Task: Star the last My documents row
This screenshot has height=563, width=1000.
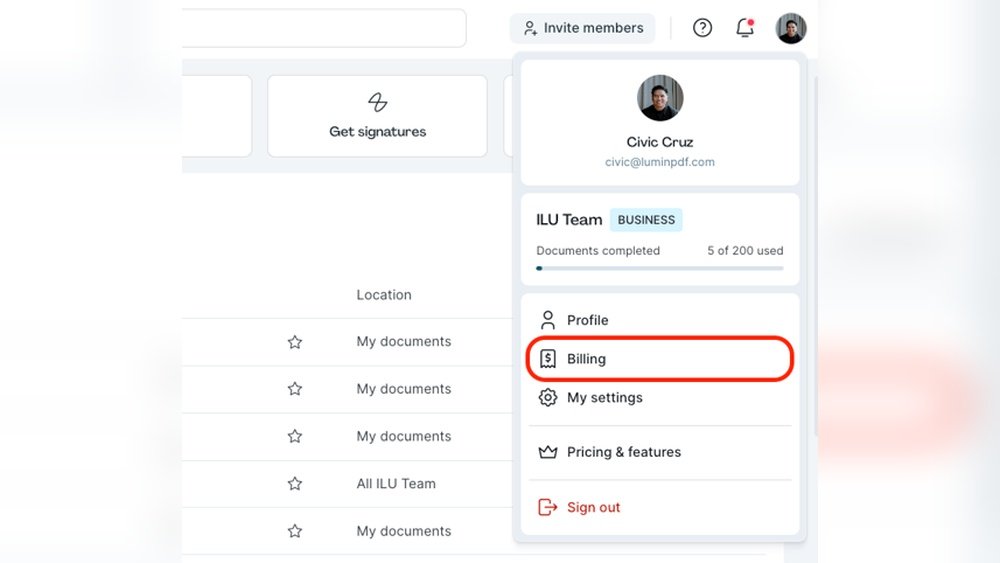Action: point(295,531)
